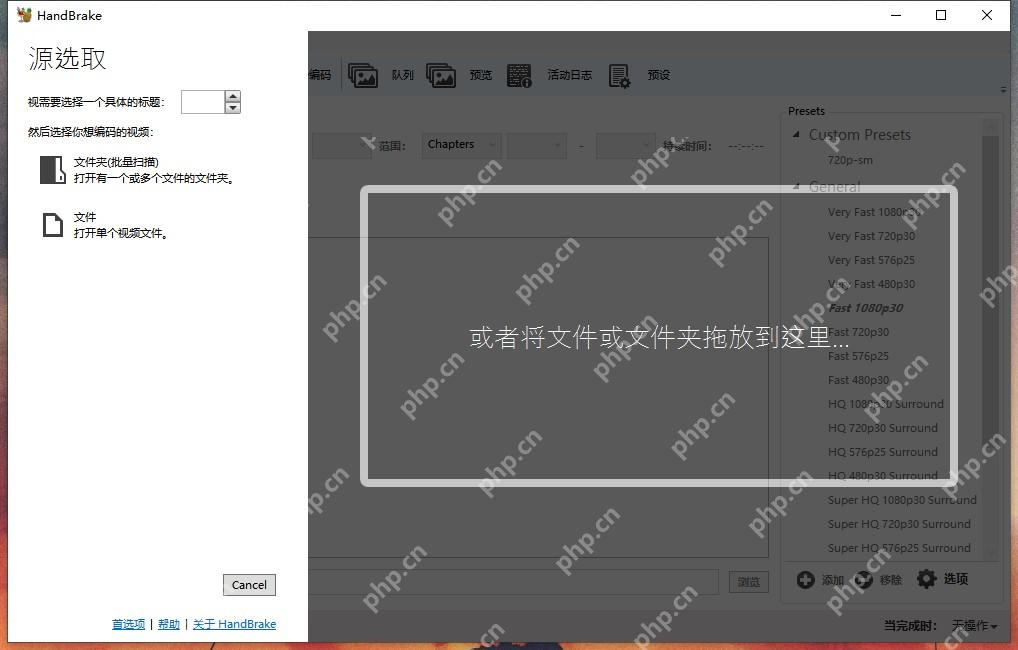Open the 关于 HandBrake about link
Screen dimensions: 1018x650
tap(234, 624)
